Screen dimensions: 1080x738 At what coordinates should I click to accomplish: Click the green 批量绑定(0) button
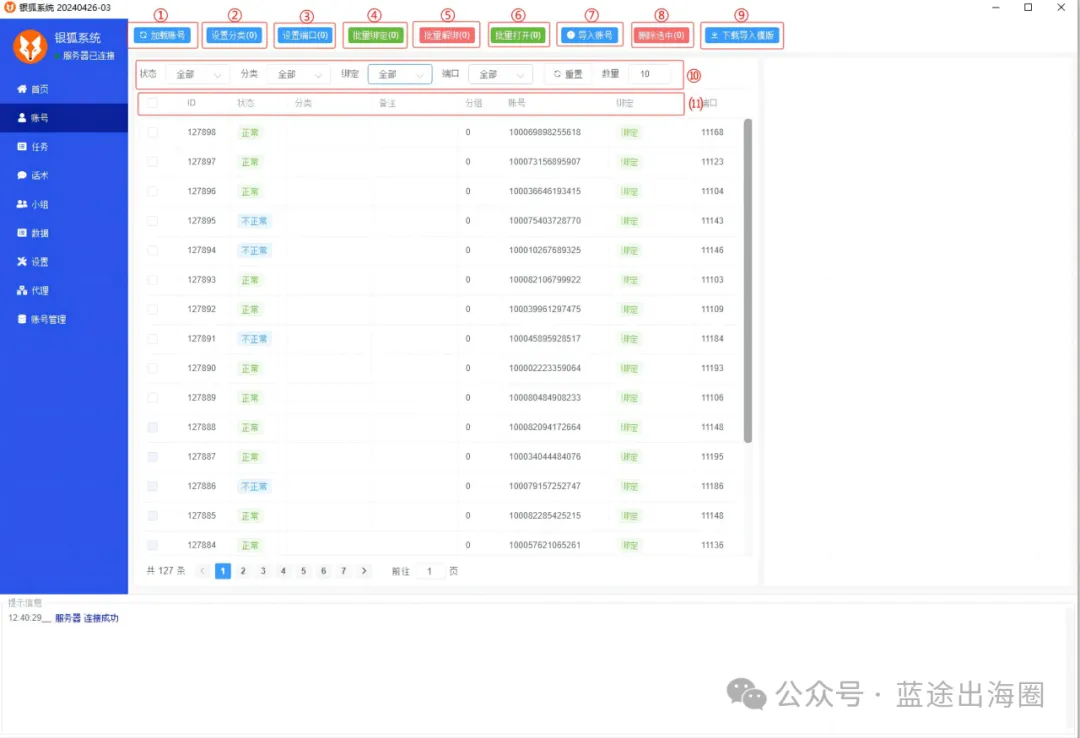[375, 35]
